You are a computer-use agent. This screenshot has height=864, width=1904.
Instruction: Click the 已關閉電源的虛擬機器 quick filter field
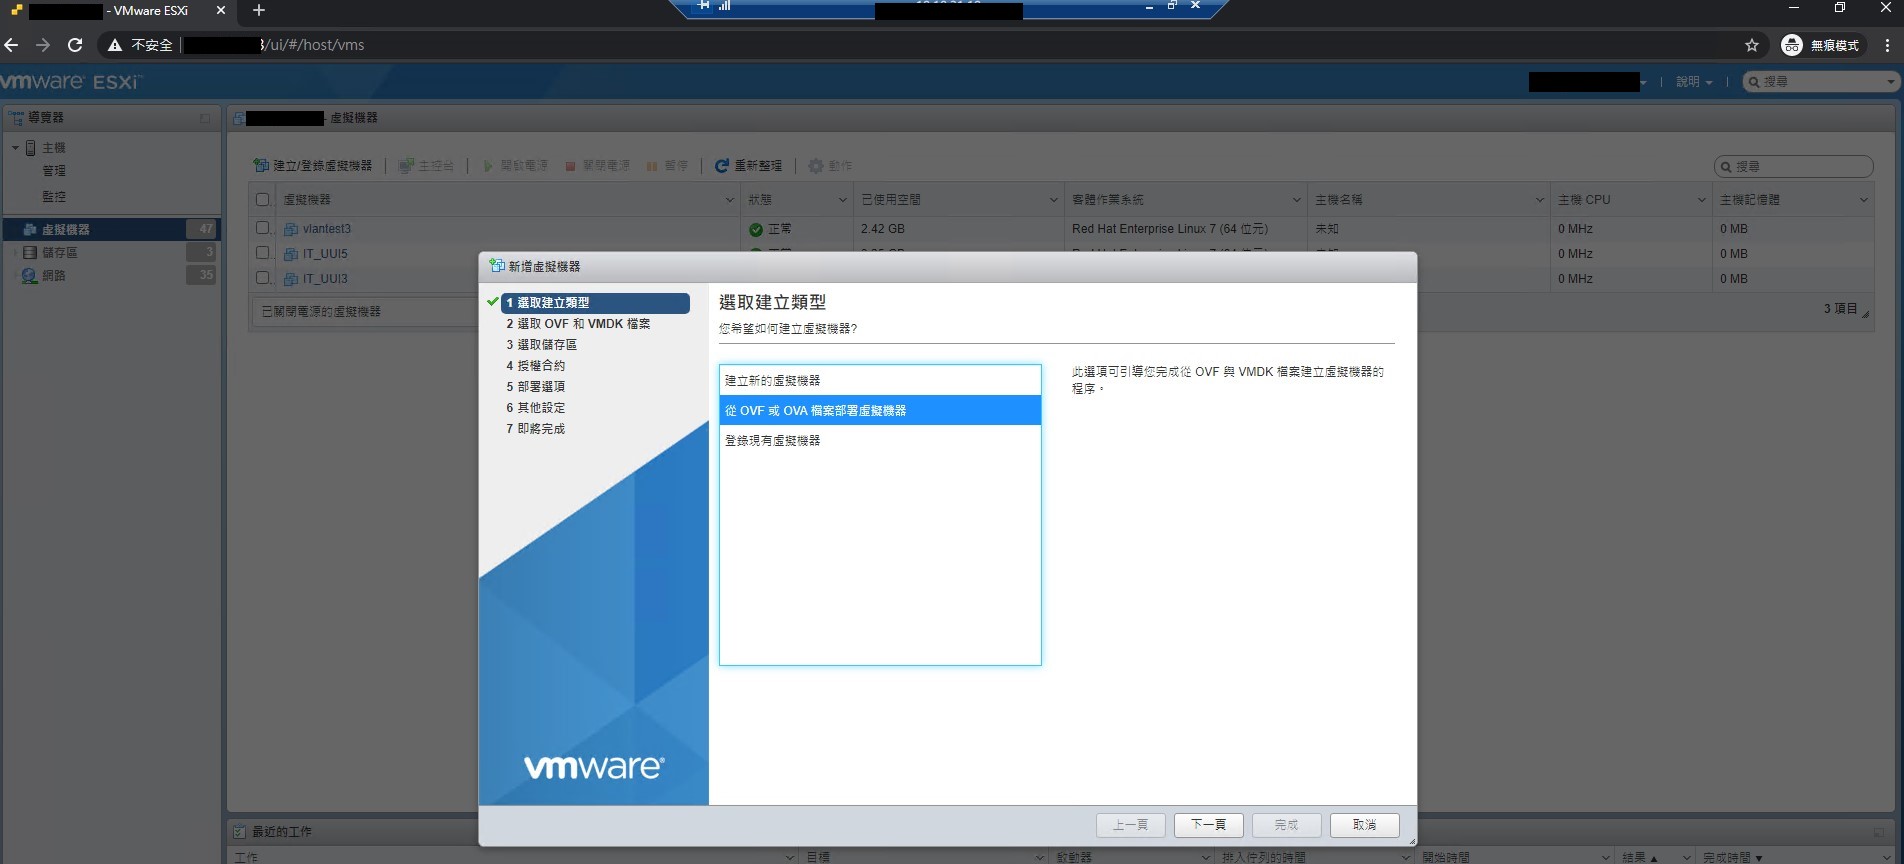pyautogui.click(x=363, y=312)
